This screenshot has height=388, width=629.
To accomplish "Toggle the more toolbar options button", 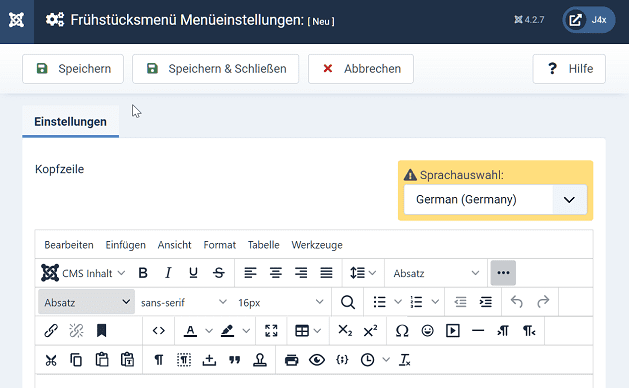I will [503, 273].
